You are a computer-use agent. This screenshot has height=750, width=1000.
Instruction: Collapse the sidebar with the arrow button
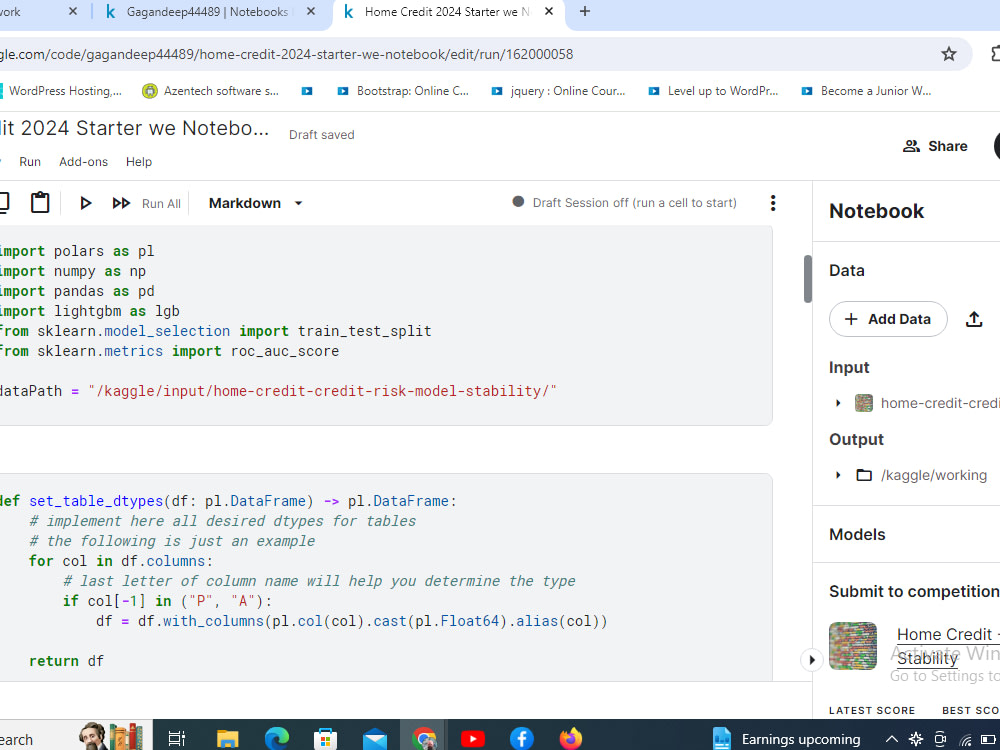[811, 659]
